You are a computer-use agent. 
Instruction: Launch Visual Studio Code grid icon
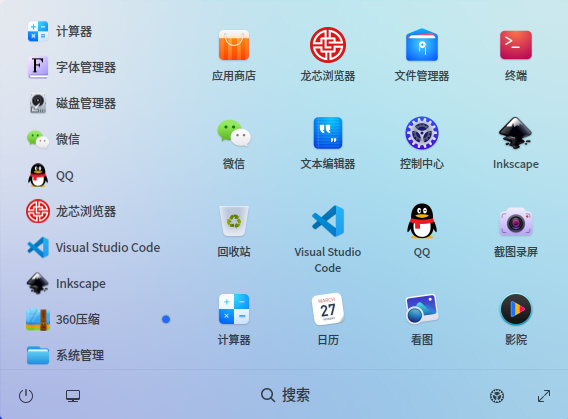327,221
